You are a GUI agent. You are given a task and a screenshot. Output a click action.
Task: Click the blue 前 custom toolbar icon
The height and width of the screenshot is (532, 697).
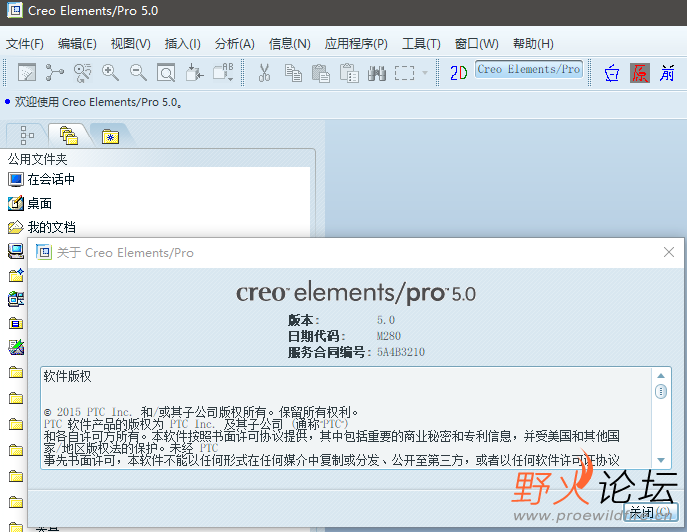[667, 73]
